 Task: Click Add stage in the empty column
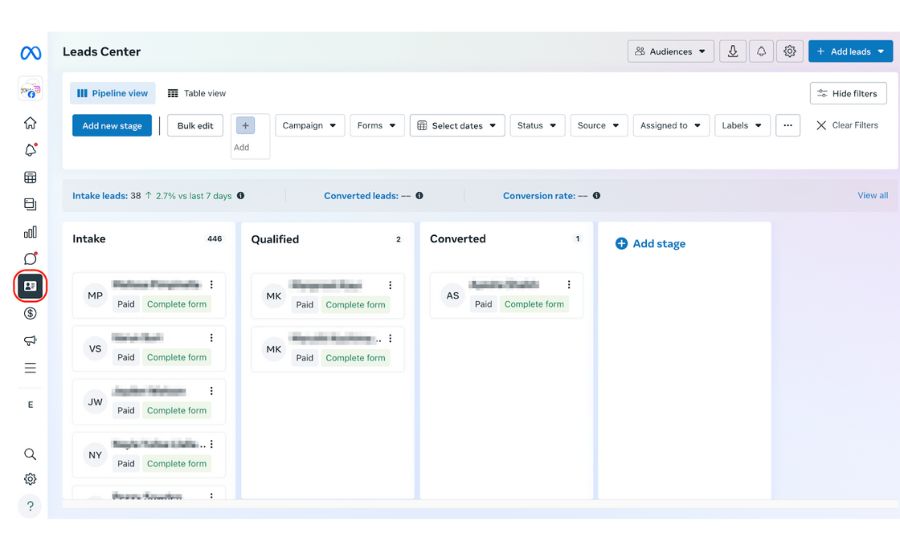650,243
